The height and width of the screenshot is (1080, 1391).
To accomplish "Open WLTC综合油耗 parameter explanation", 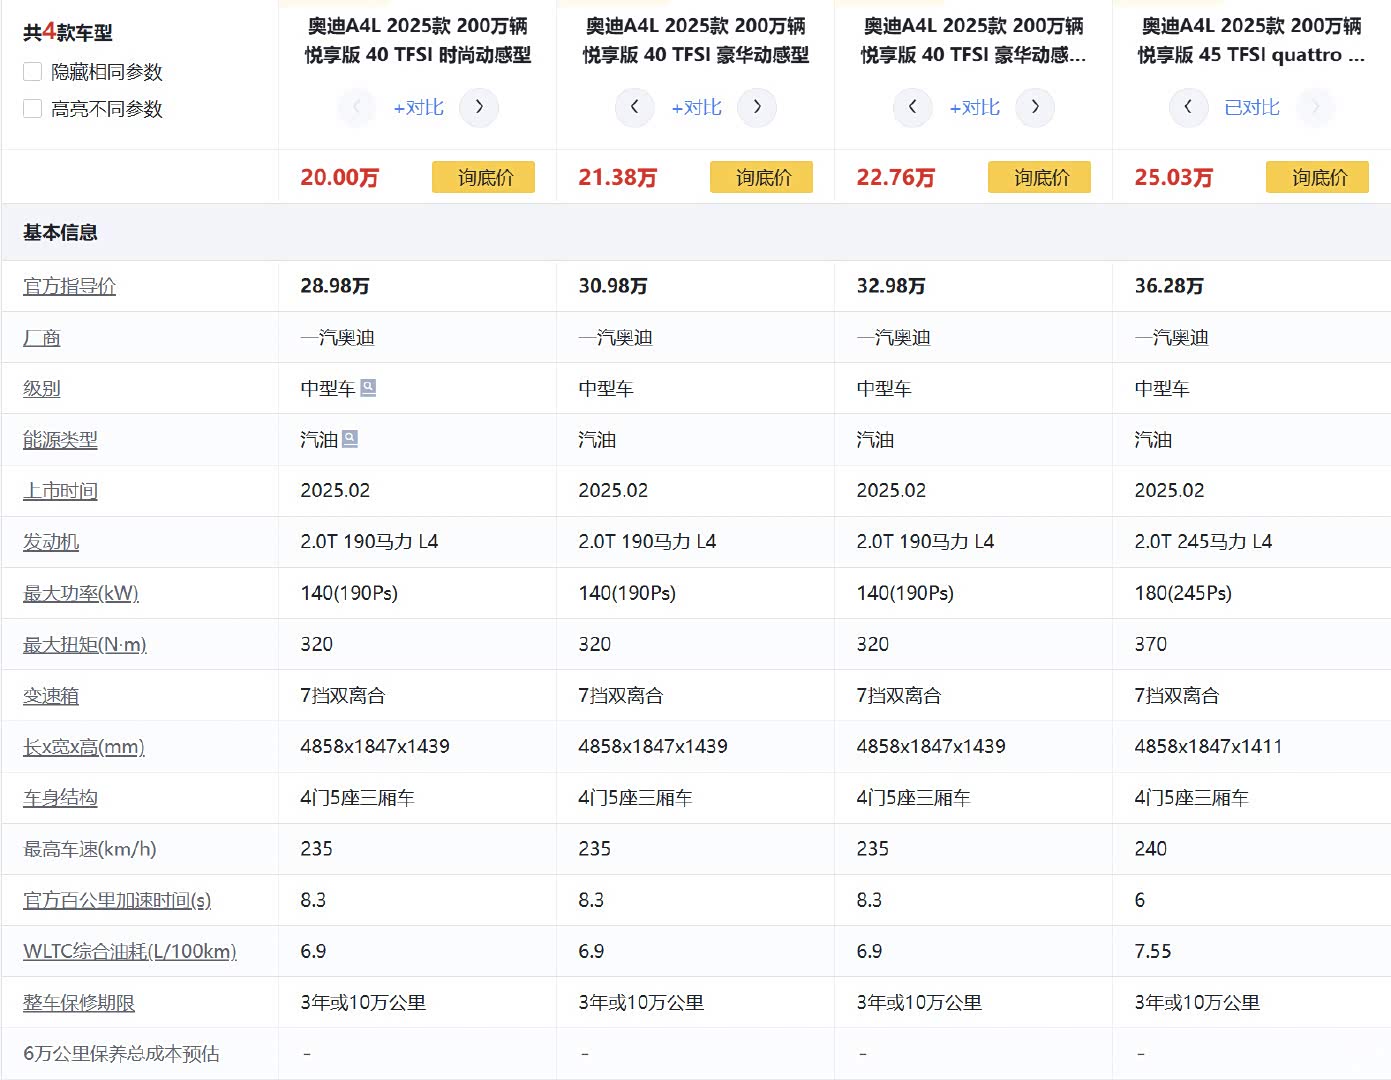I will tap(129, 951).
